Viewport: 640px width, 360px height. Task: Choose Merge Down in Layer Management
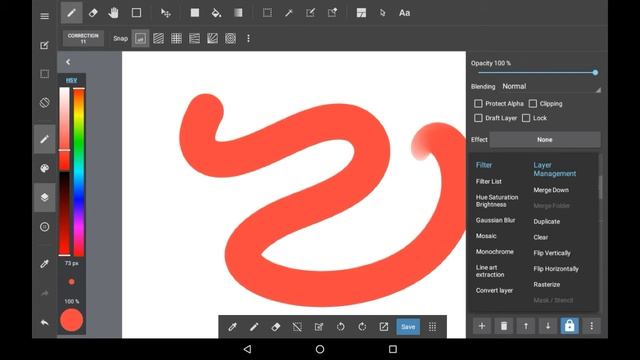(551, 190)
